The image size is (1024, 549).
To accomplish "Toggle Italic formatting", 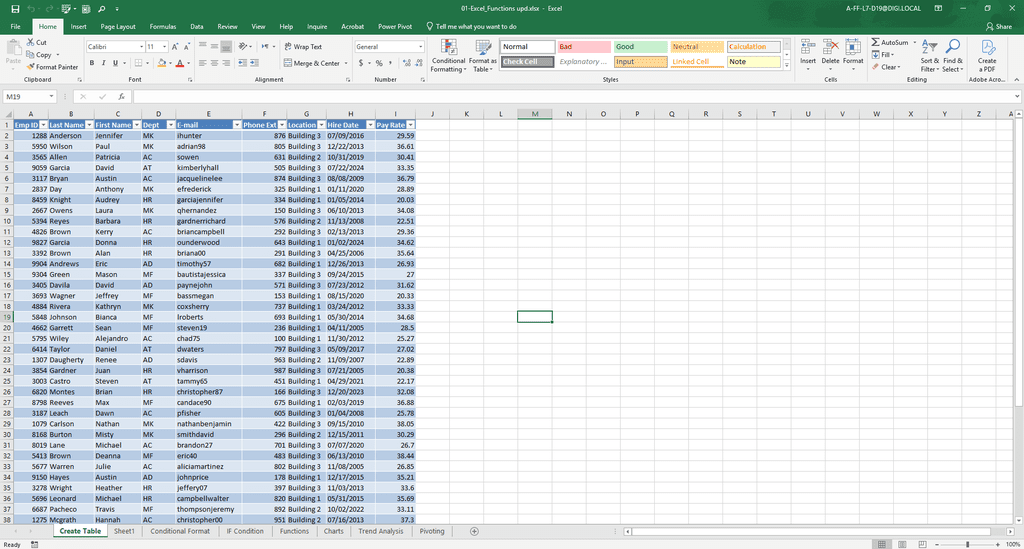I will pyautogui.click(x=103, y=63).
